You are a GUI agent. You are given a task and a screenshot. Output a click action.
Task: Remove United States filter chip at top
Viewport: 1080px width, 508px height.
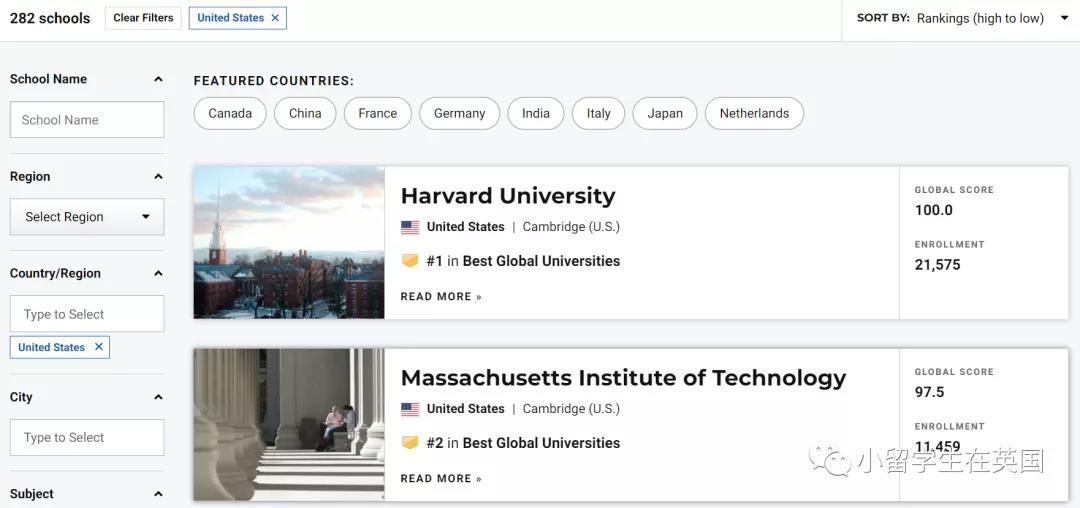pyautogui.click(x=275, y=18)
